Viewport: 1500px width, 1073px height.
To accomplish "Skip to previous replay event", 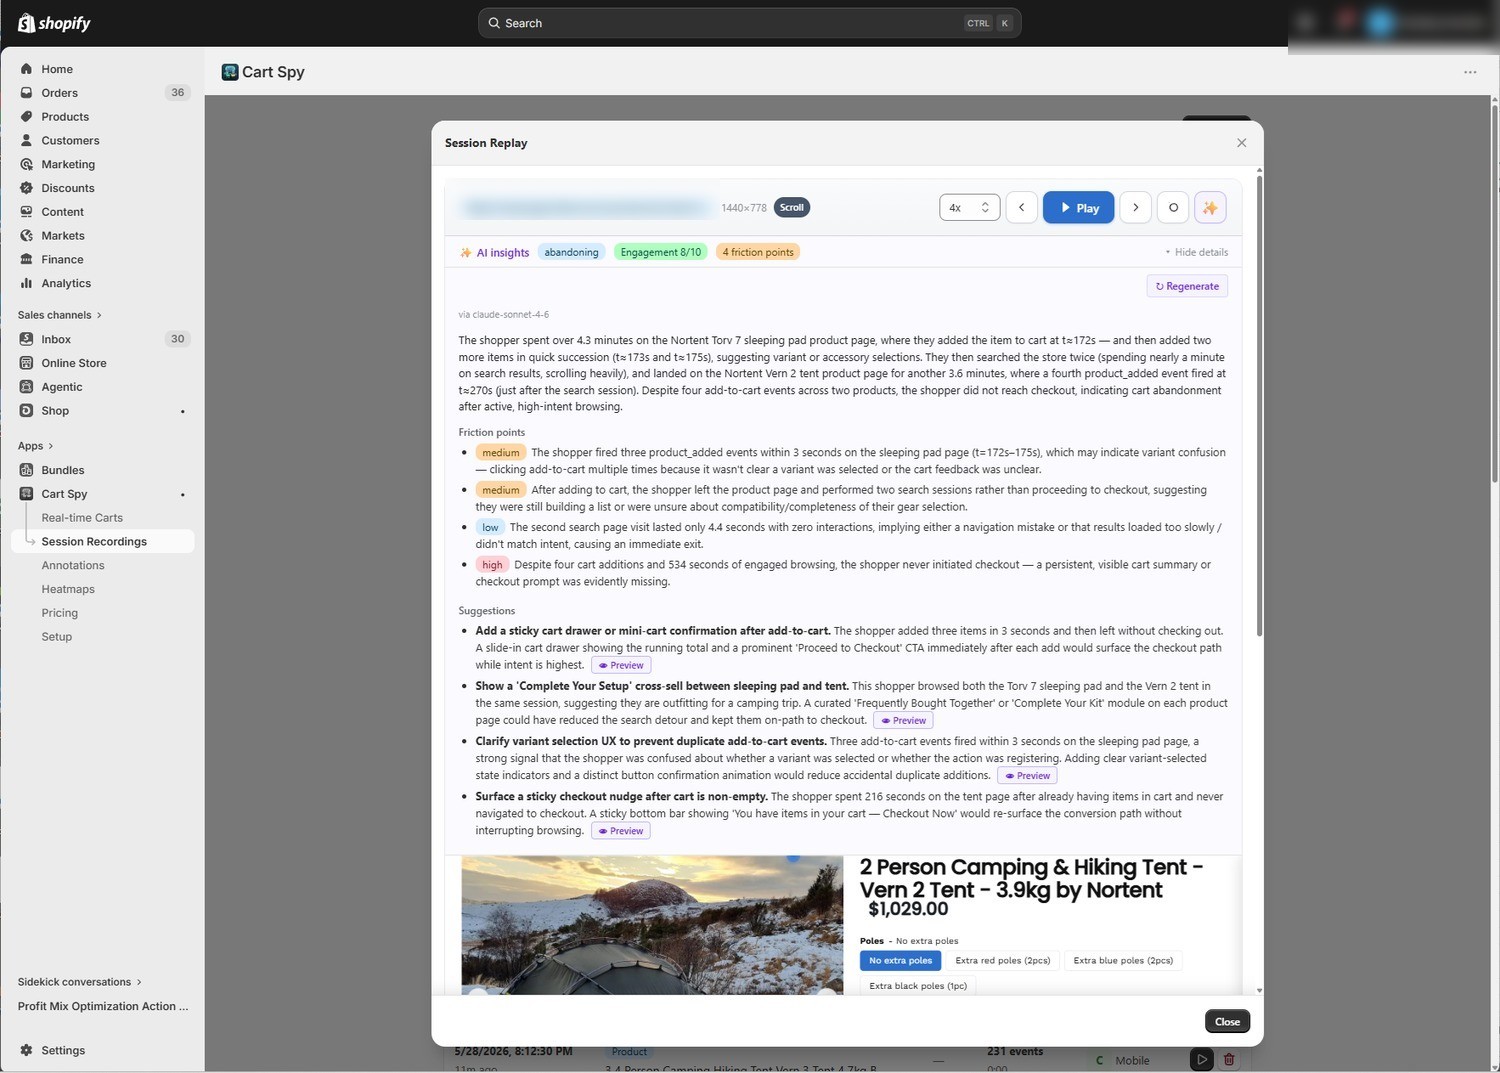I will pyautogui.click(x=1021, y=208).
